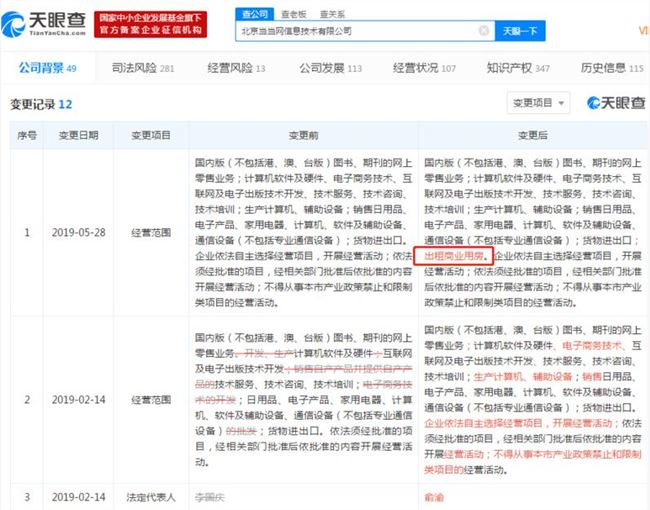Click row number 2 in 序号 column

click(27, 400)
